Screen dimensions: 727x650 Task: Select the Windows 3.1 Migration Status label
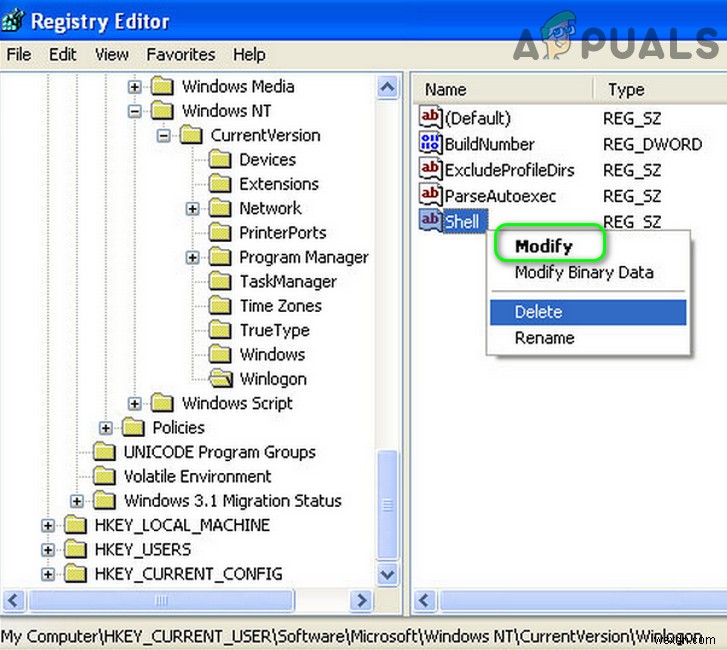coord(233,501)
